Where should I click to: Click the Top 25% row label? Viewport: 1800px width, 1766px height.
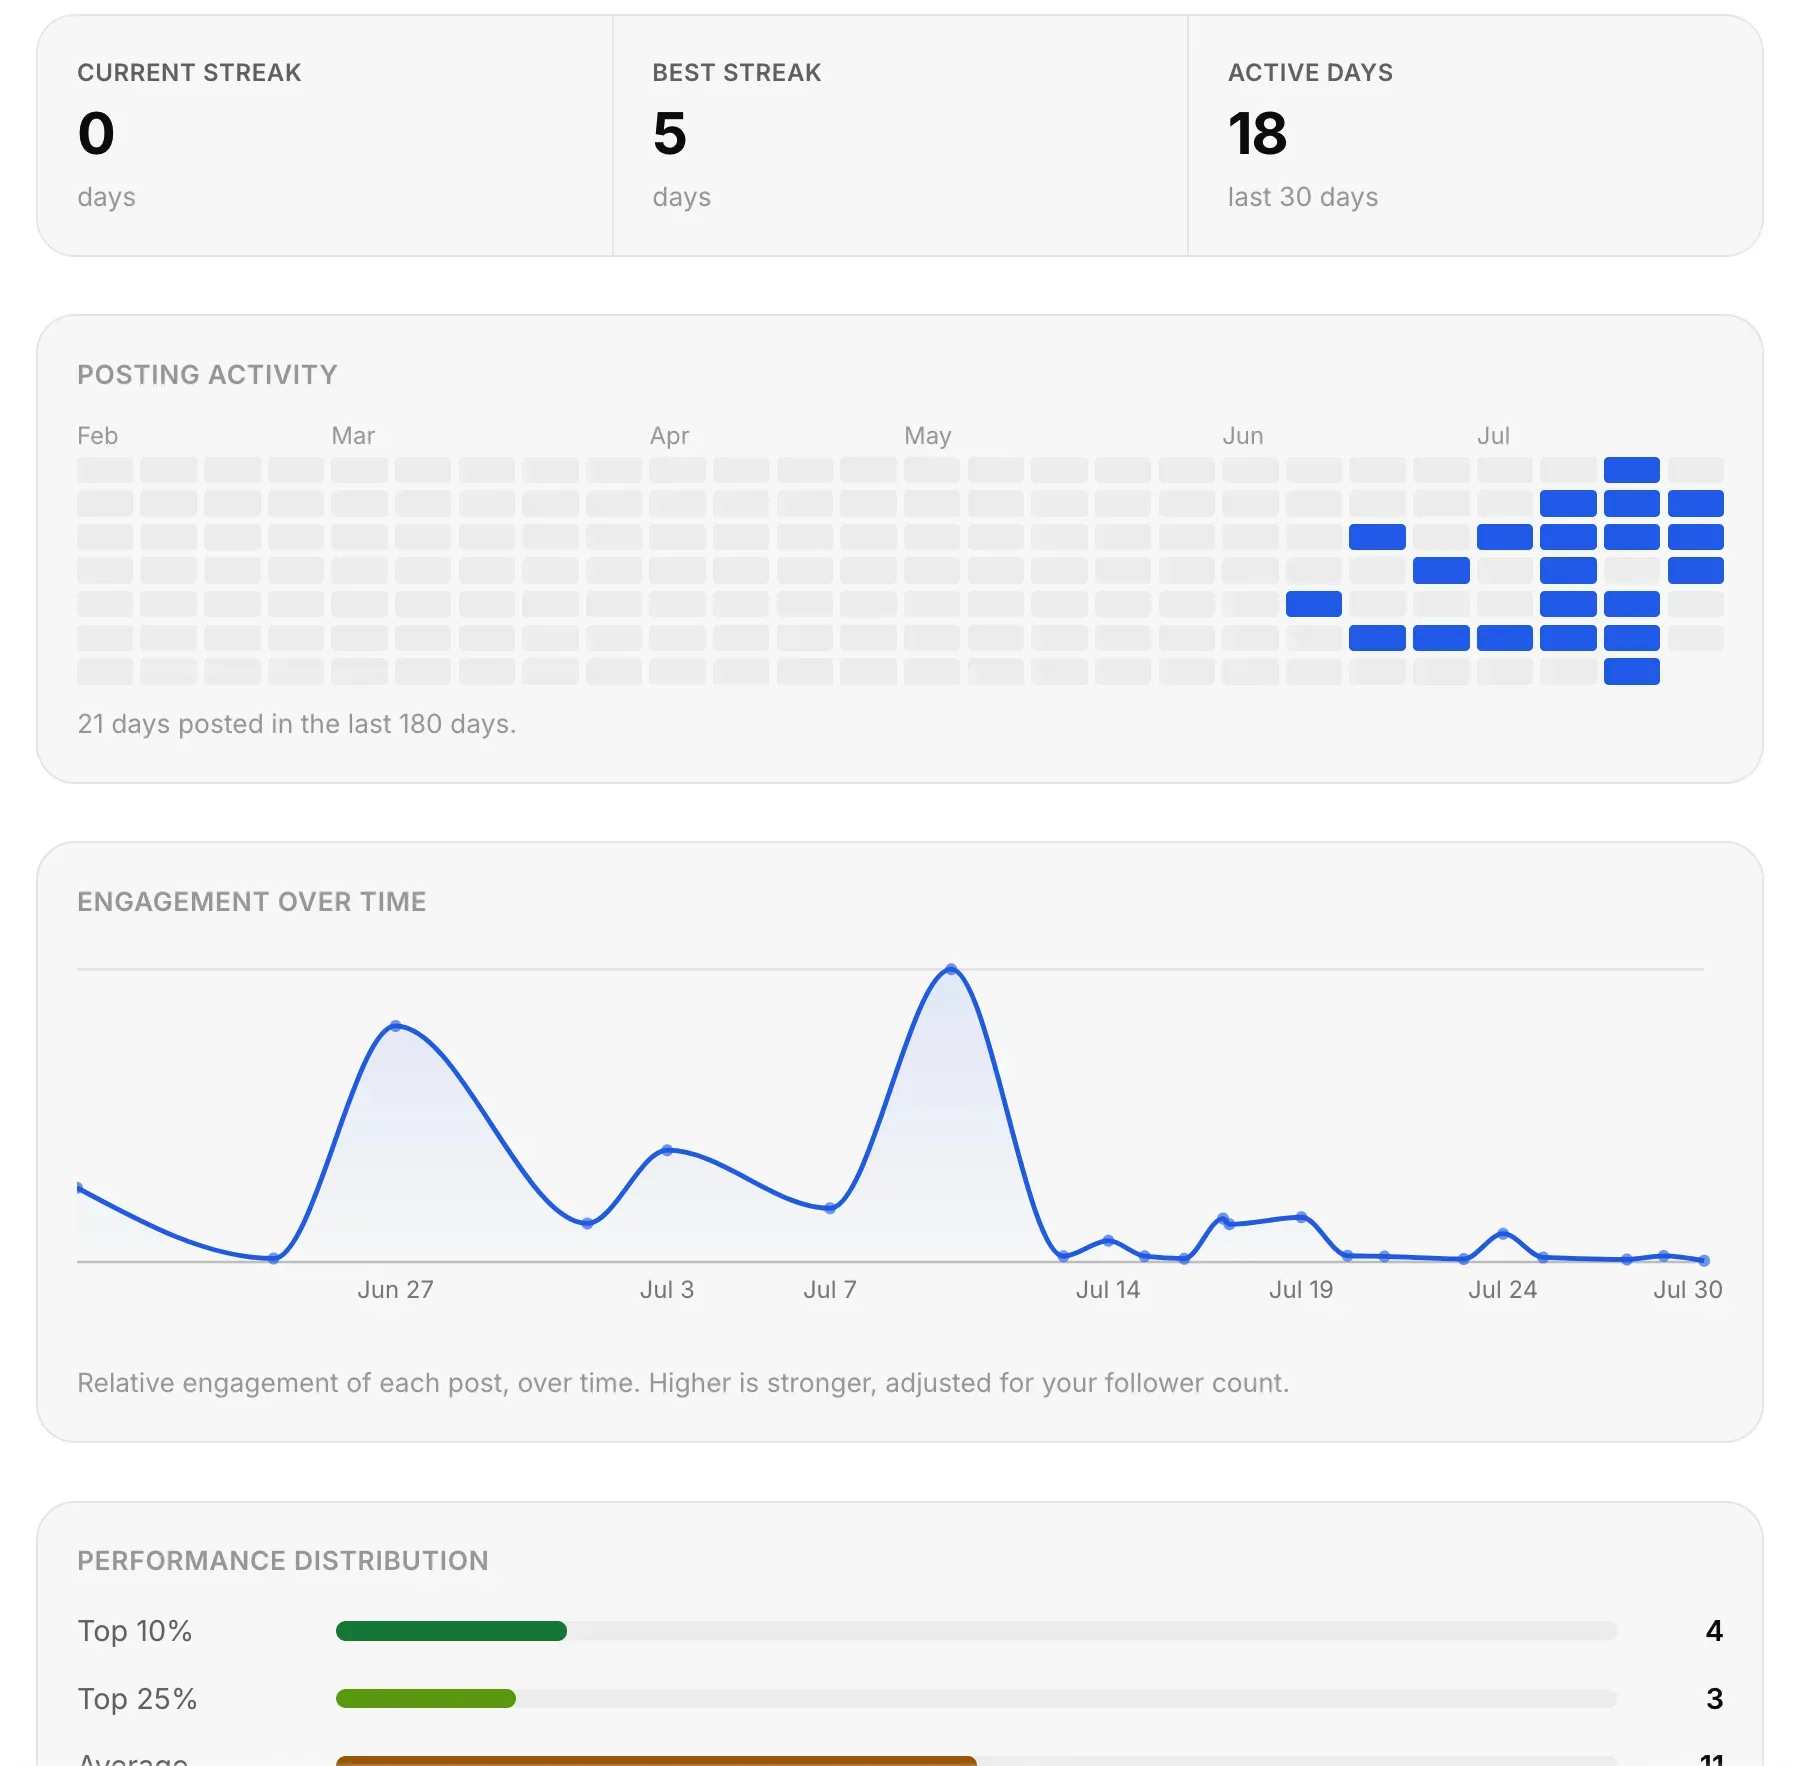(x=137, y=1698)
